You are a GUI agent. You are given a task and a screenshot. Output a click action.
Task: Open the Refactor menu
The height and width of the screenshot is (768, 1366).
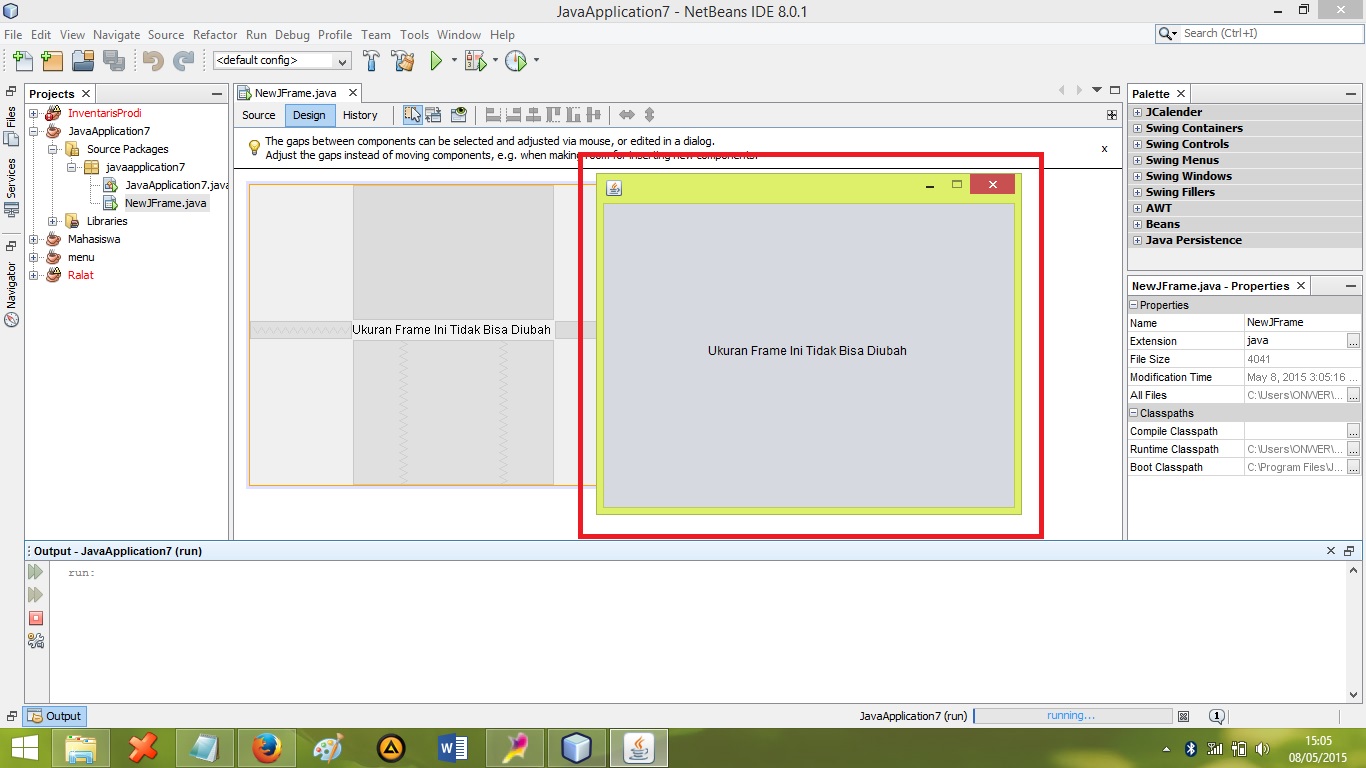click(214, 34)
